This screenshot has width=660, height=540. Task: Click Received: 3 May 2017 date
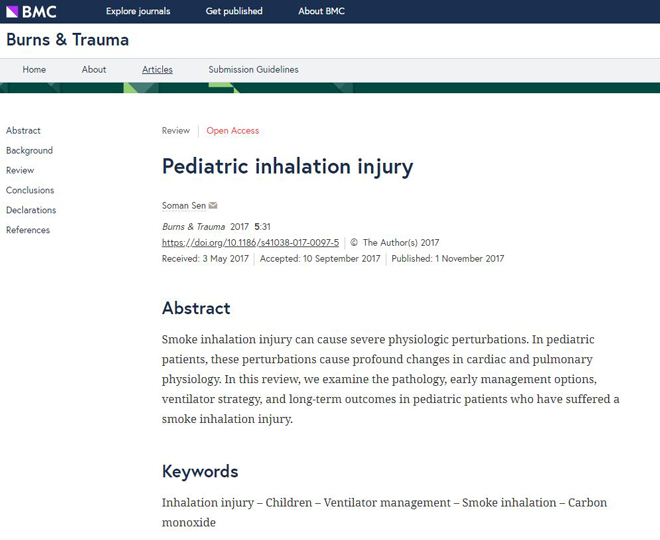(x=205, y=258)
